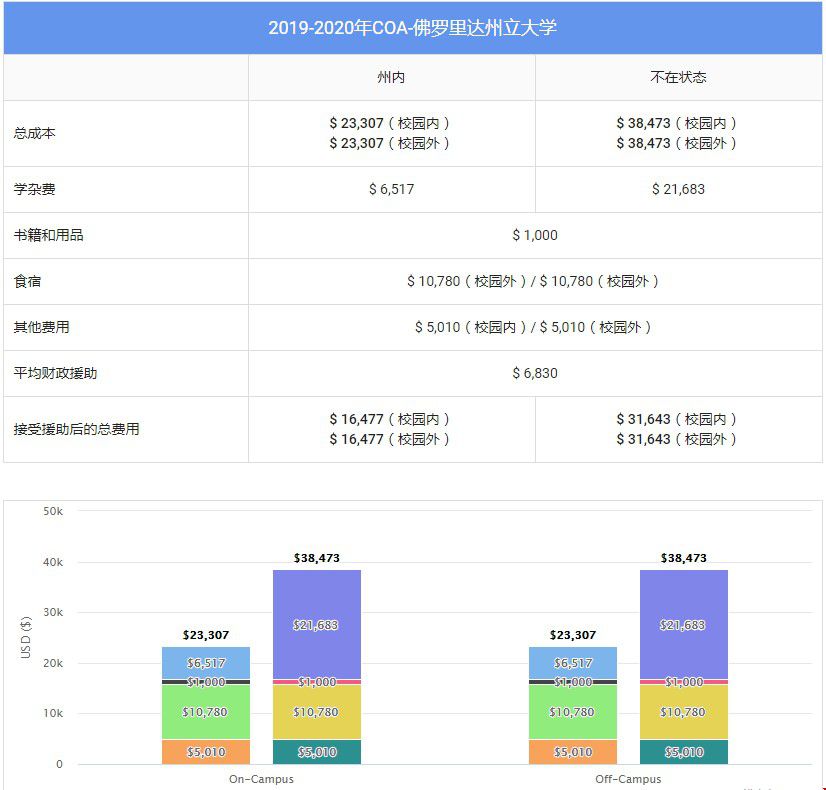Click the 总成本 row label

click(x=35, y=133)
